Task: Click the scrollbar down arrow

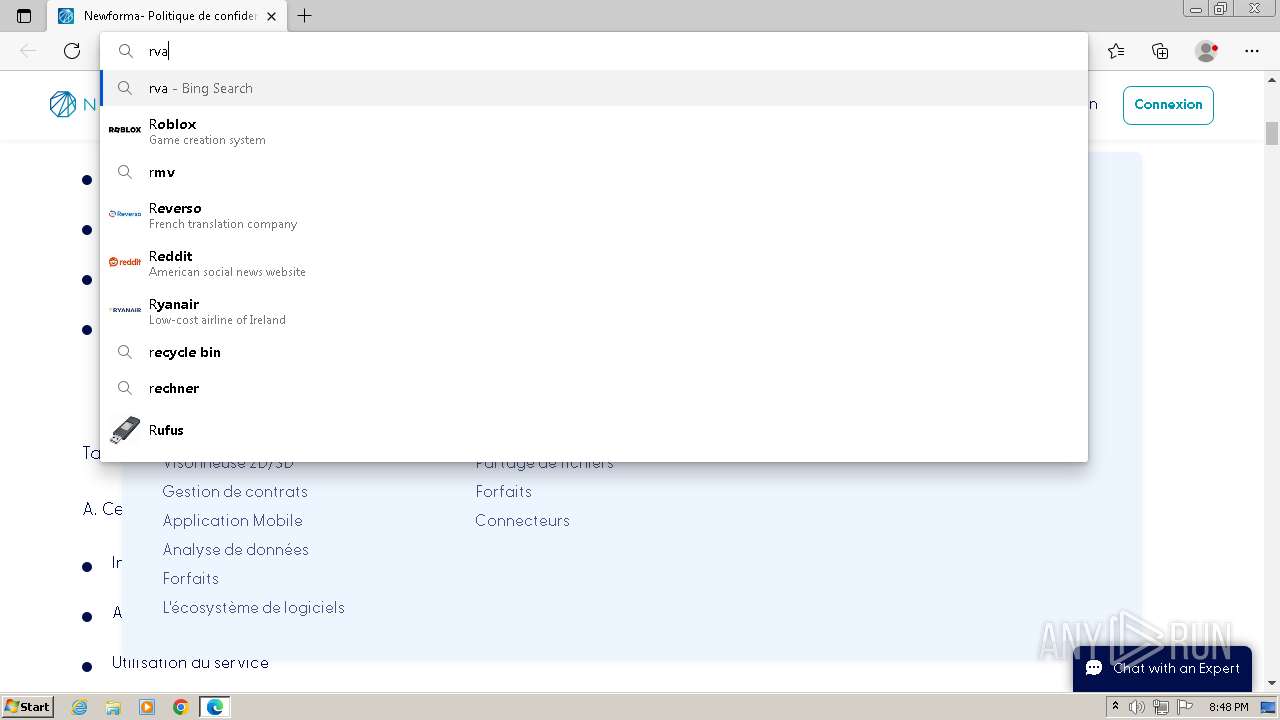Action: tap(1272, 683)
